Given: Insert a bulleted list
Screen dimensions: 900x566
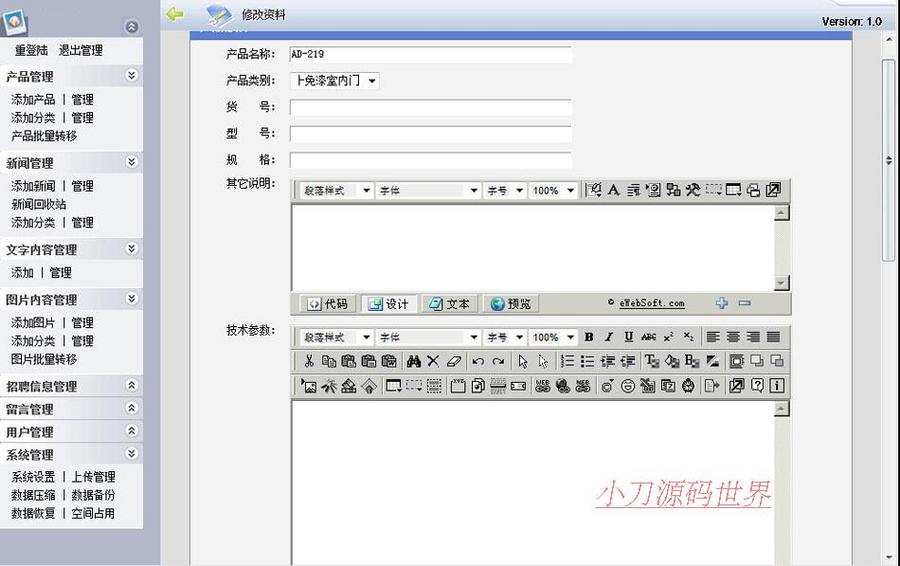Looking at the screenshot, I should coord(587,361).
